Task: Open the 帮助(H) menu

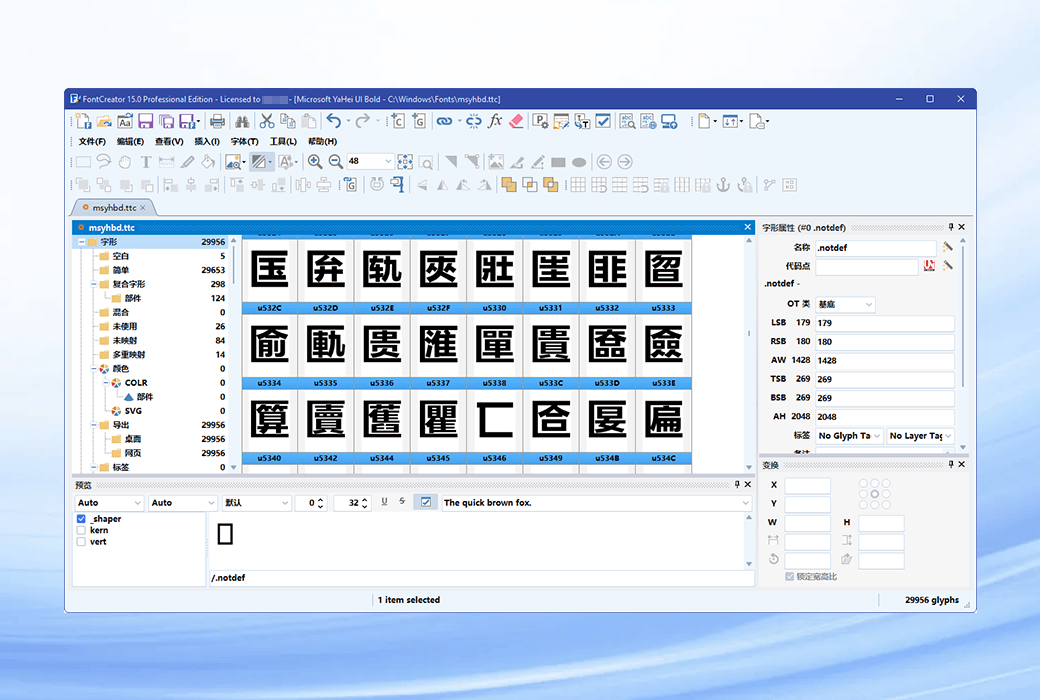Action: click(322, 141)
